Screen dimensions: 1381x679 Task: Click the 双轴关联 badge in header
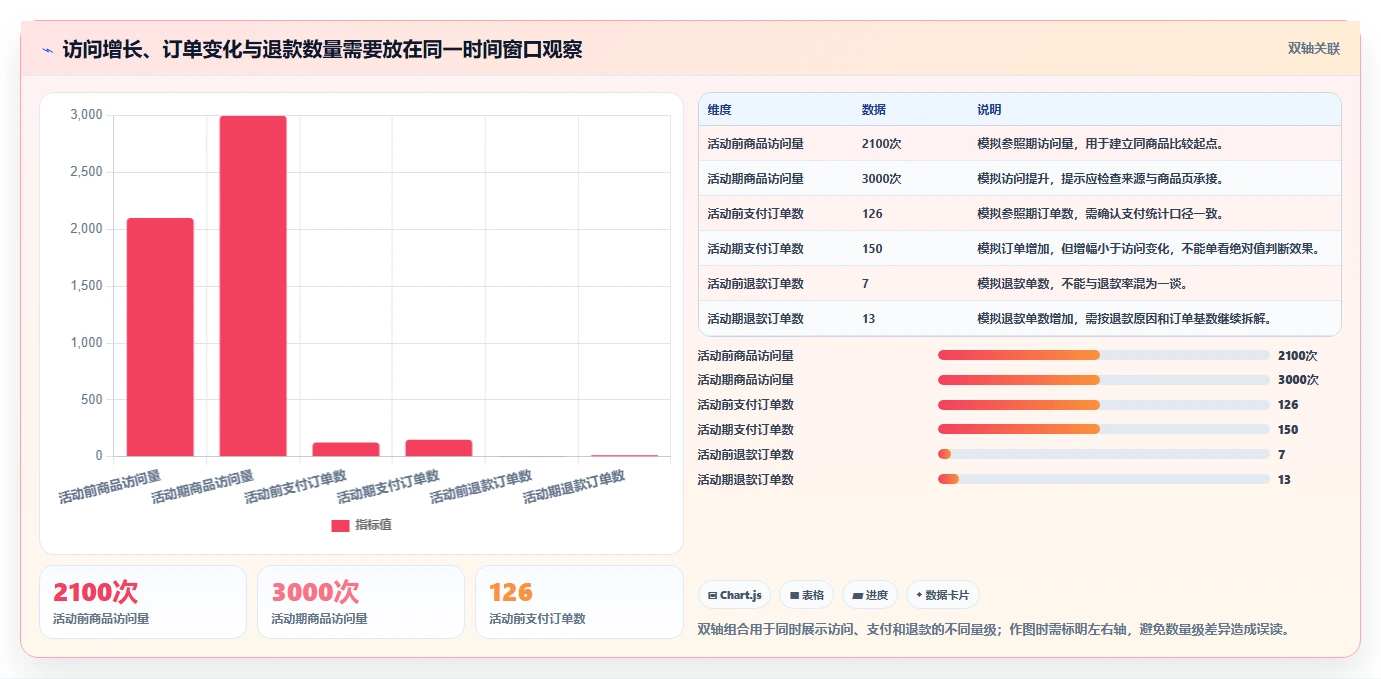1313,49
